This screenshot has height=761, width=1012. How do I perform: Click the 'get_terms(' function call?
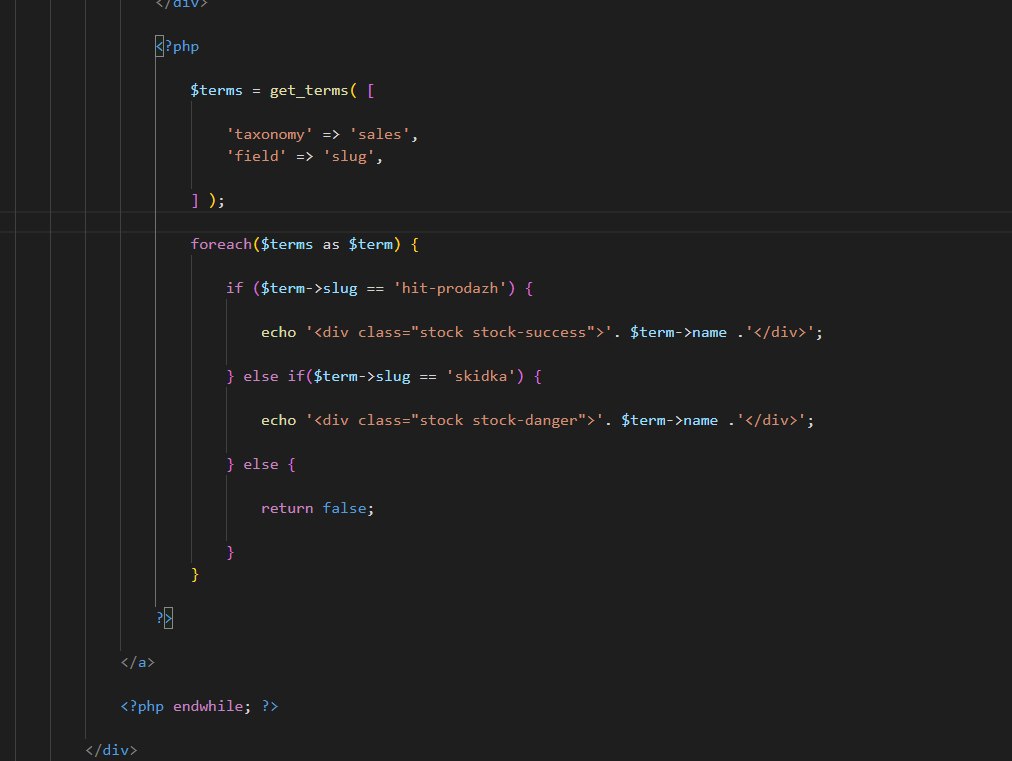tap(313, 90)
